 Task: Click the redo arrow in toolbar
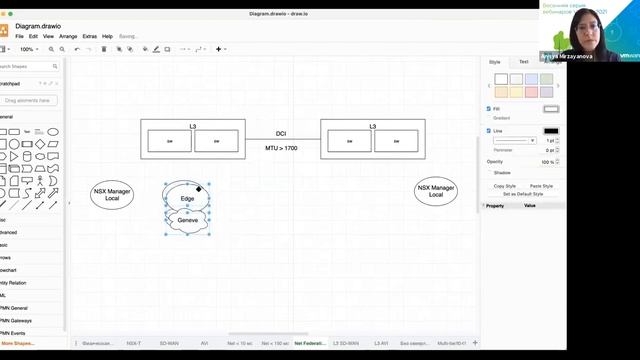[x=89, y=49]
